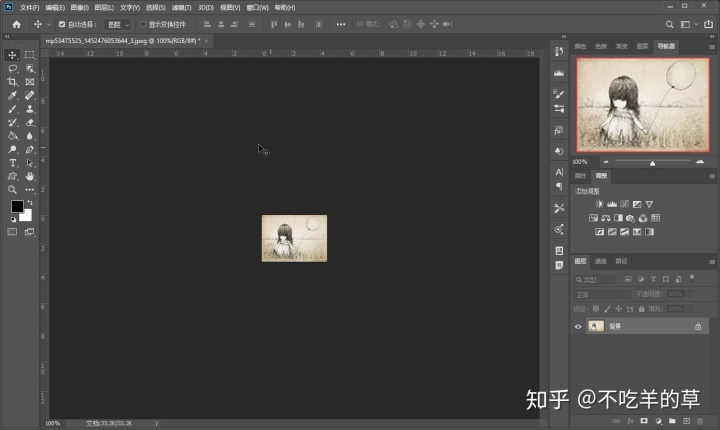This screenshot has width=720, height=430.
Task: Click the zoom percentage field in status bar
Action: (53, 424)
